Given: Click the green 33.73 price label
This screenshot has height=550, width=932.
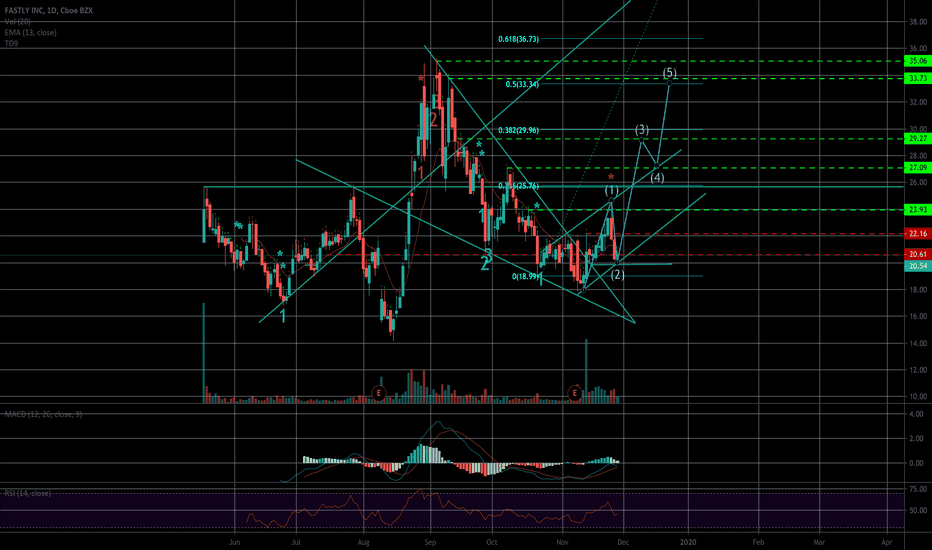Looking at the screenshot, I should click(x=918, y=78).
